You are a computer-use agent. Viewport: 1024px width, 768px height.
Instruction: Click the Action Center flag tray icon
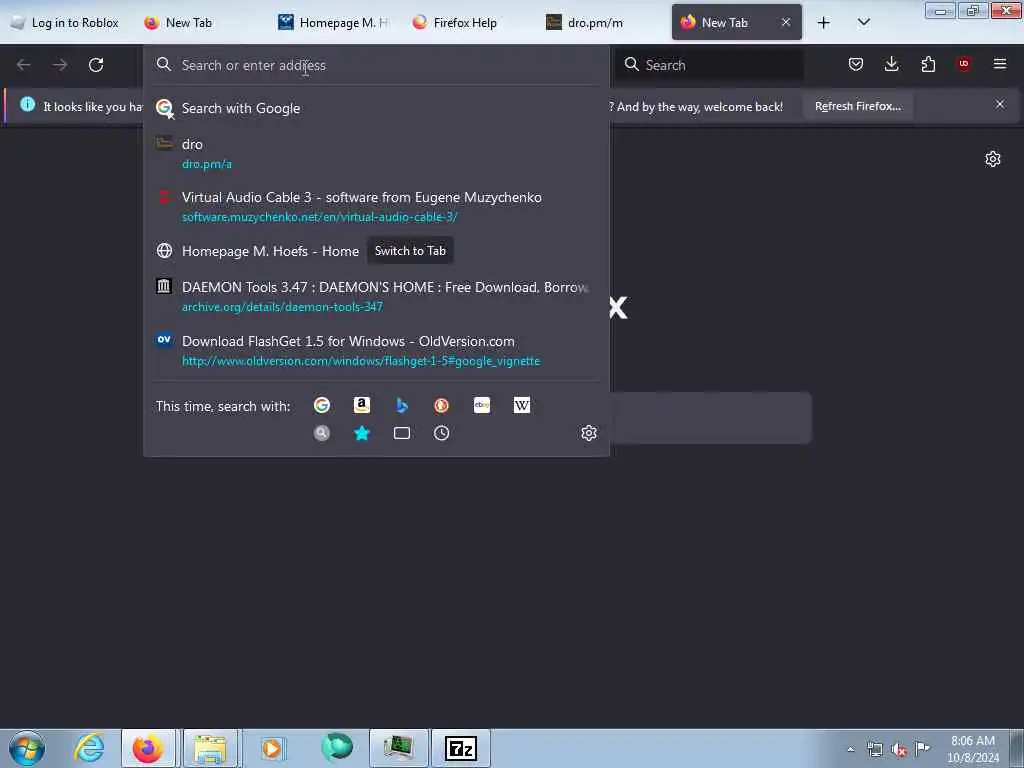[922, 749]
